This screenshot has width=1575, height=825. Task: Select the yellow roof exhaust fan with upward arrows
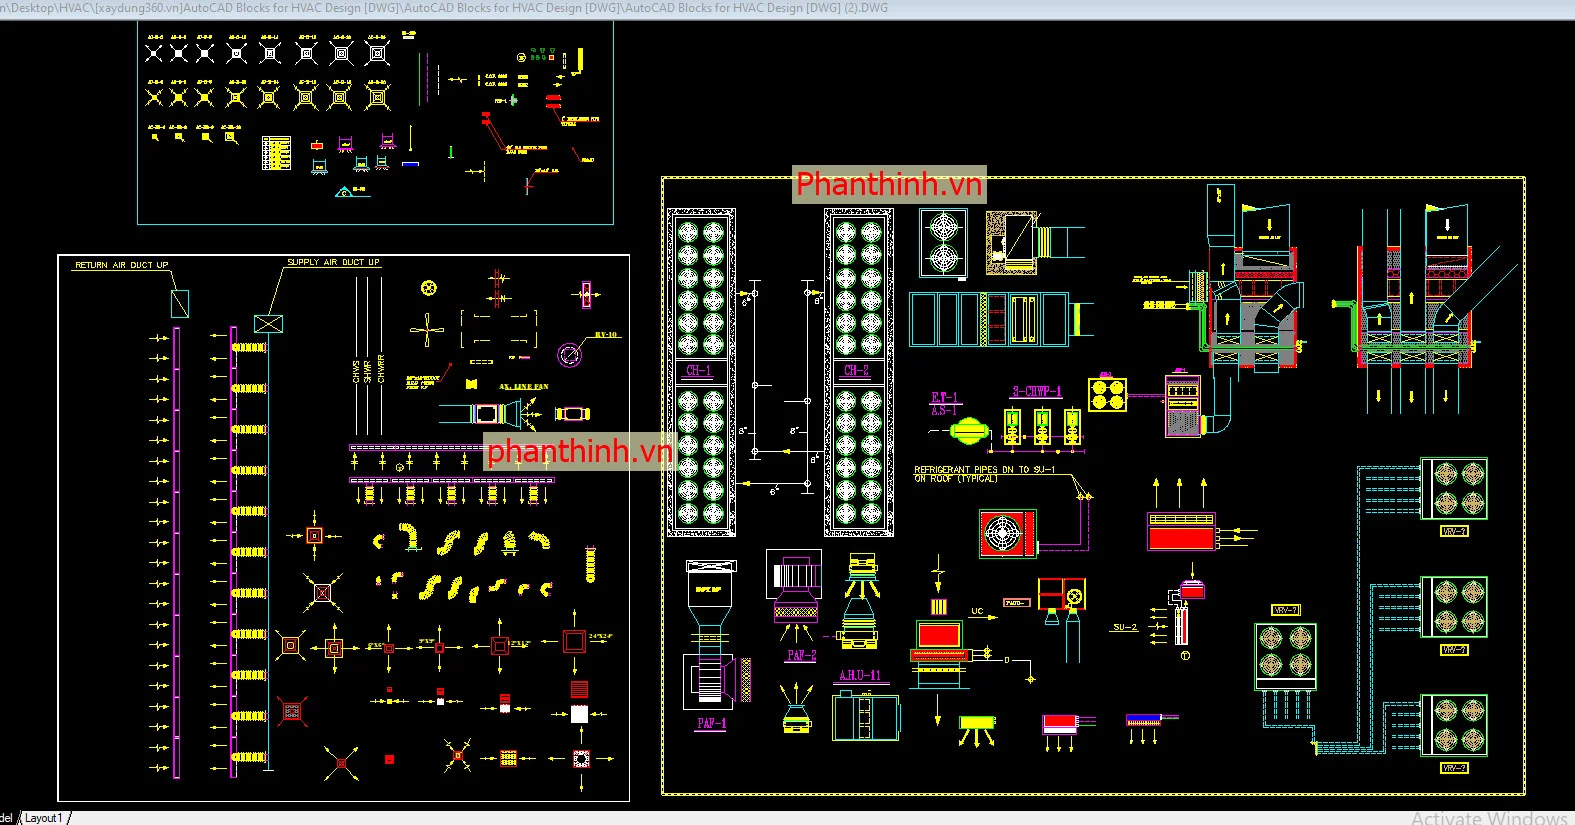[x=796, y=710]
